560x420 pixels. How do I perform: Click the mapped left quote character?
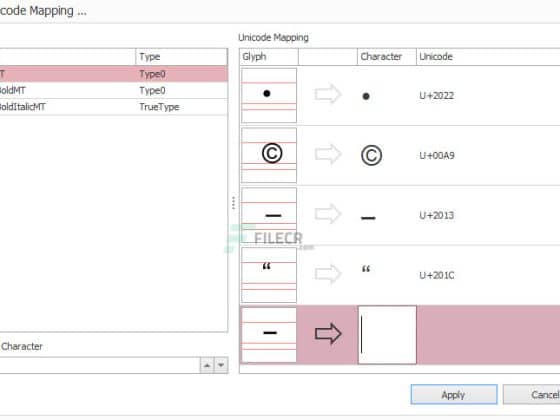point(366,269)
